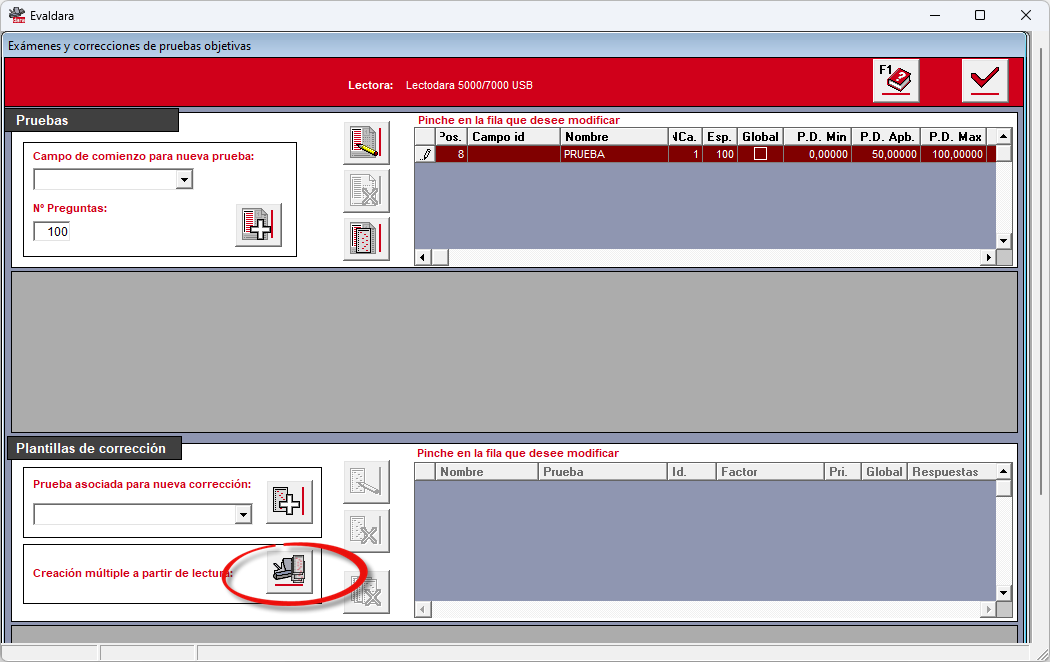1050x662 pixels.
Task: Click the edit correction template icon
Action: [x=366, y=482]
